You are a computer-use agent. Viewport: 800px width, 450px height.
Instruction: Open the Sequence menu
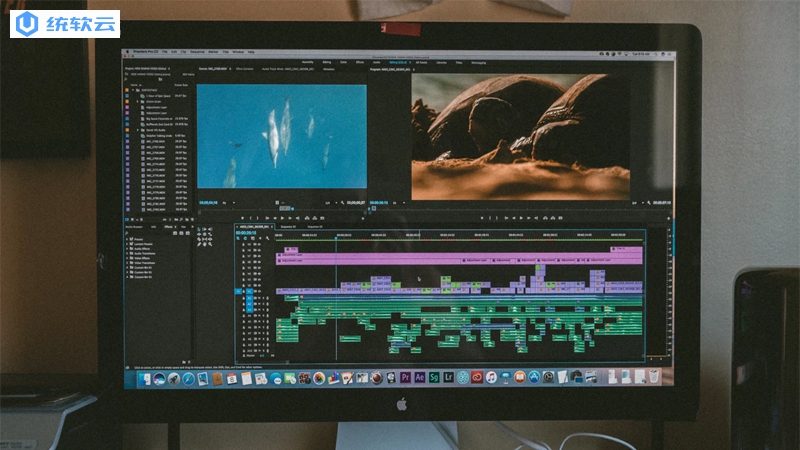coord(197,52)
